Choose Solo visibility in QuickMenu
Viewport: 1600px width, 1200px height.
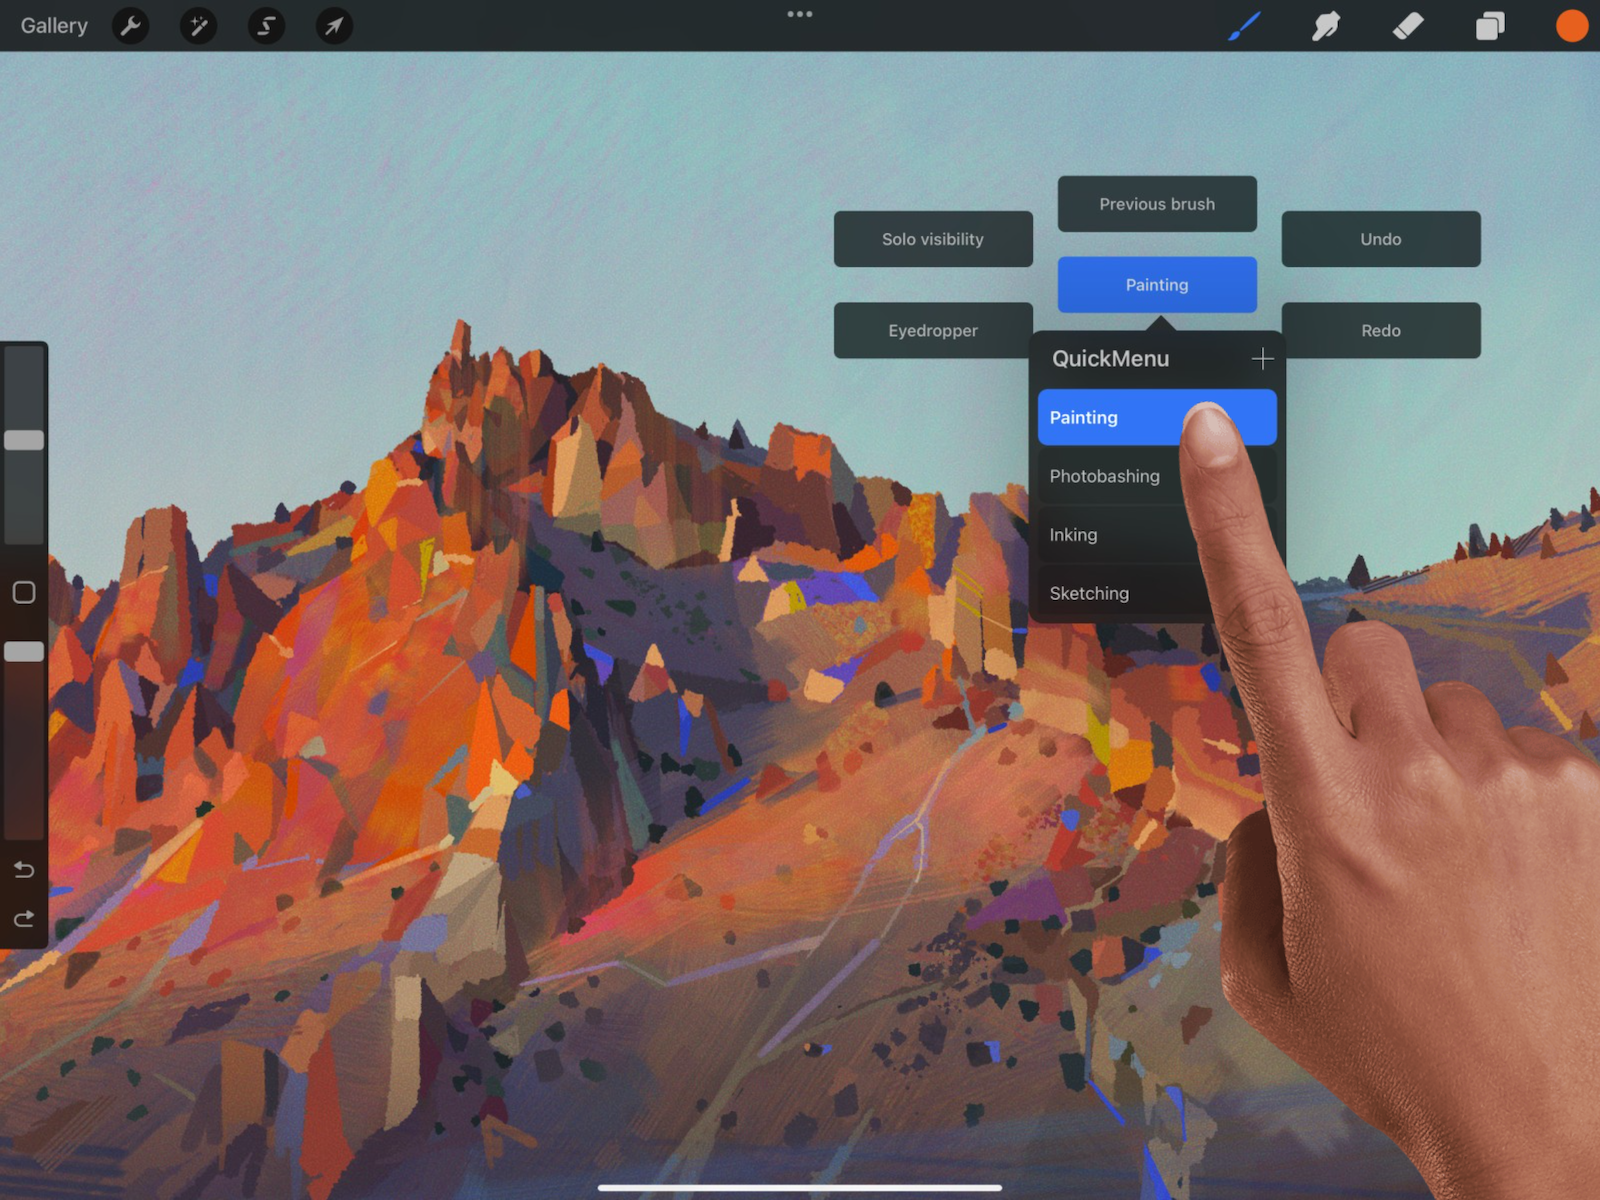(x=933, y=239)
